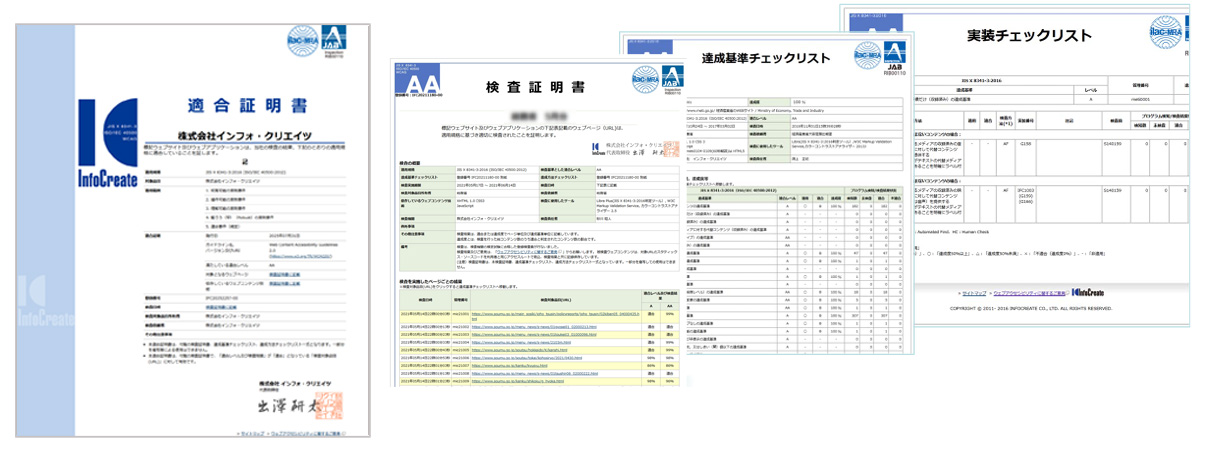Open the ウェブアクセシビリティに関するご案内 link on the 実装チェックリスト
1217x461 pixels.
point(1028,292)
